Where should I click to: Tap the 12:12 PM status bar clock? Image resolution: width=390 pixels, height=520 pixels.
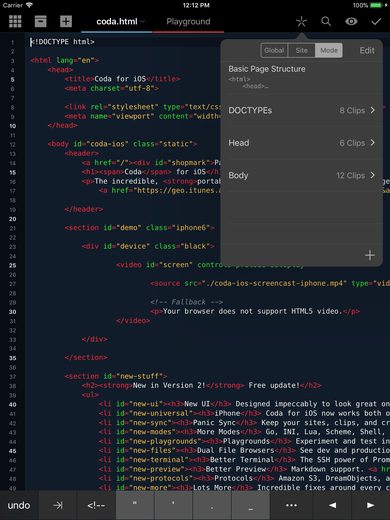(196, 5)
